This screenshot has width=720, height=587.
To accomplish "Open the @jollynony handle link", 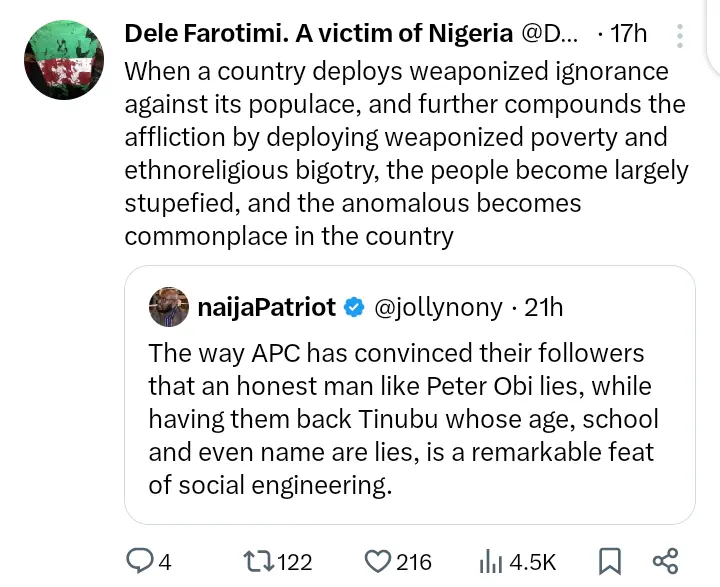I will (x=438, y=307).
